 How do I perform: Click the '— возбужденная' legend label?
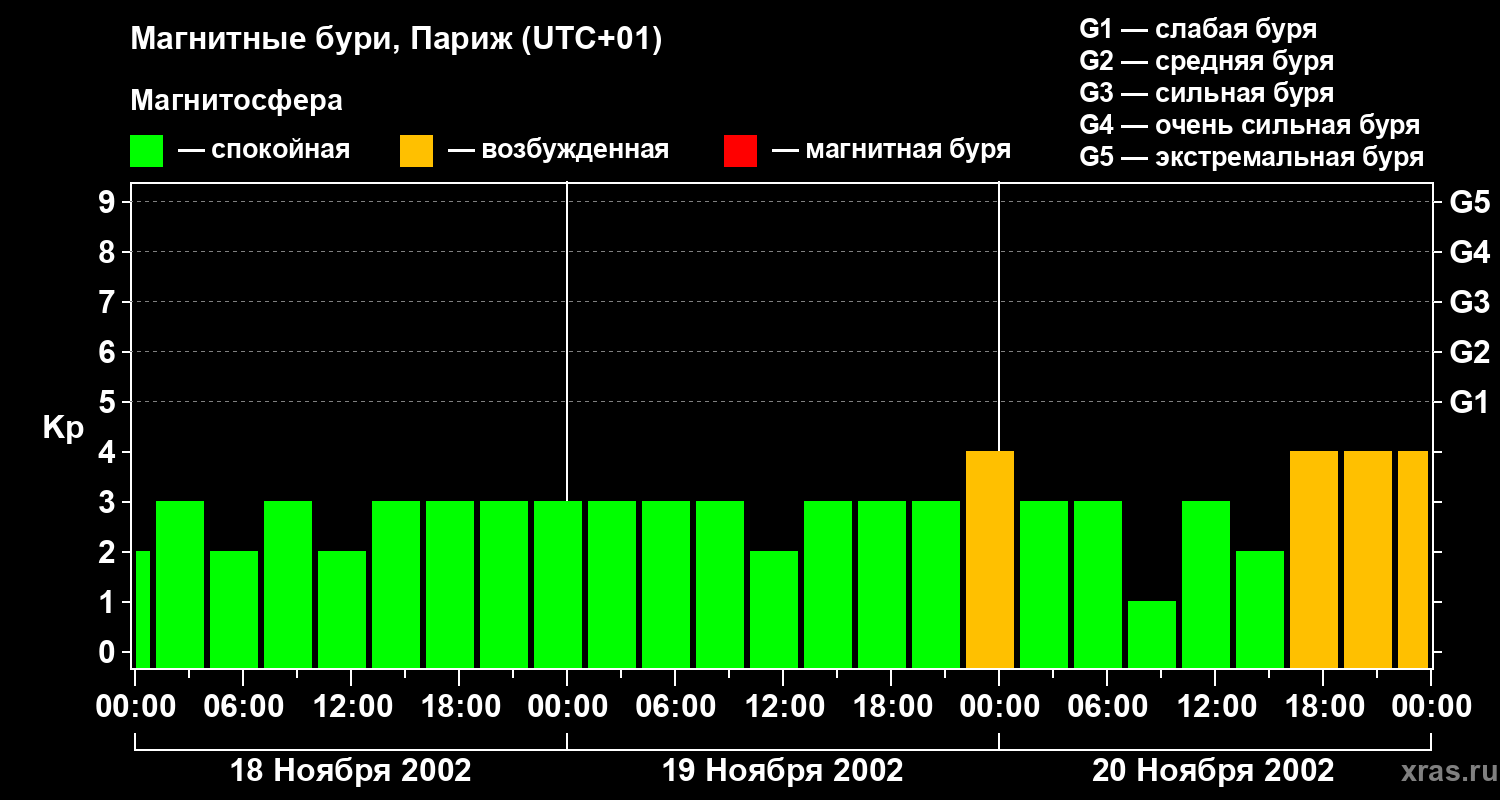[558, 150]
